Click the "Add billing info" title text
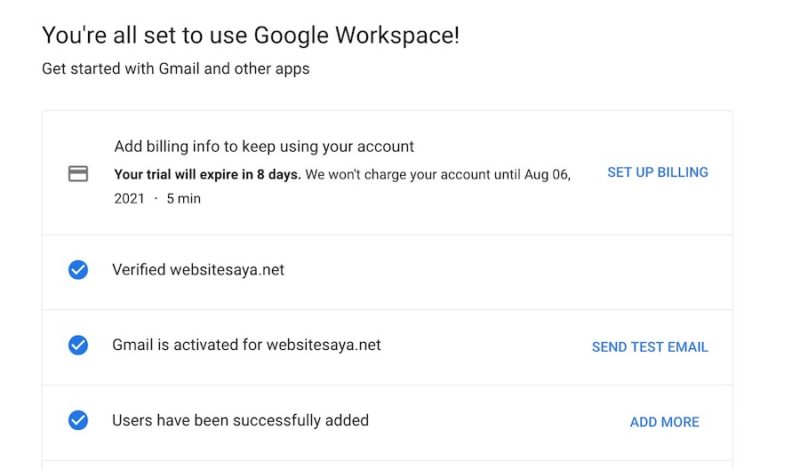Screen dimensions: 800x469 click(x=264, y=146)
